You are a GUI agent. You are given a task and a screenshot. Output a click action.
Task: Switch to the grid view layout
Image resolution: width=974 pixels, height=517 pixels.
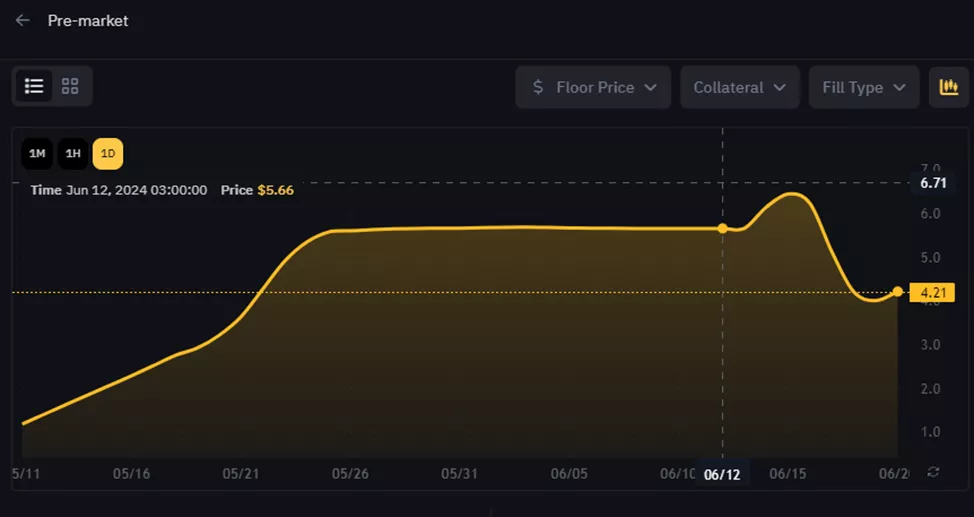point(70,86)
